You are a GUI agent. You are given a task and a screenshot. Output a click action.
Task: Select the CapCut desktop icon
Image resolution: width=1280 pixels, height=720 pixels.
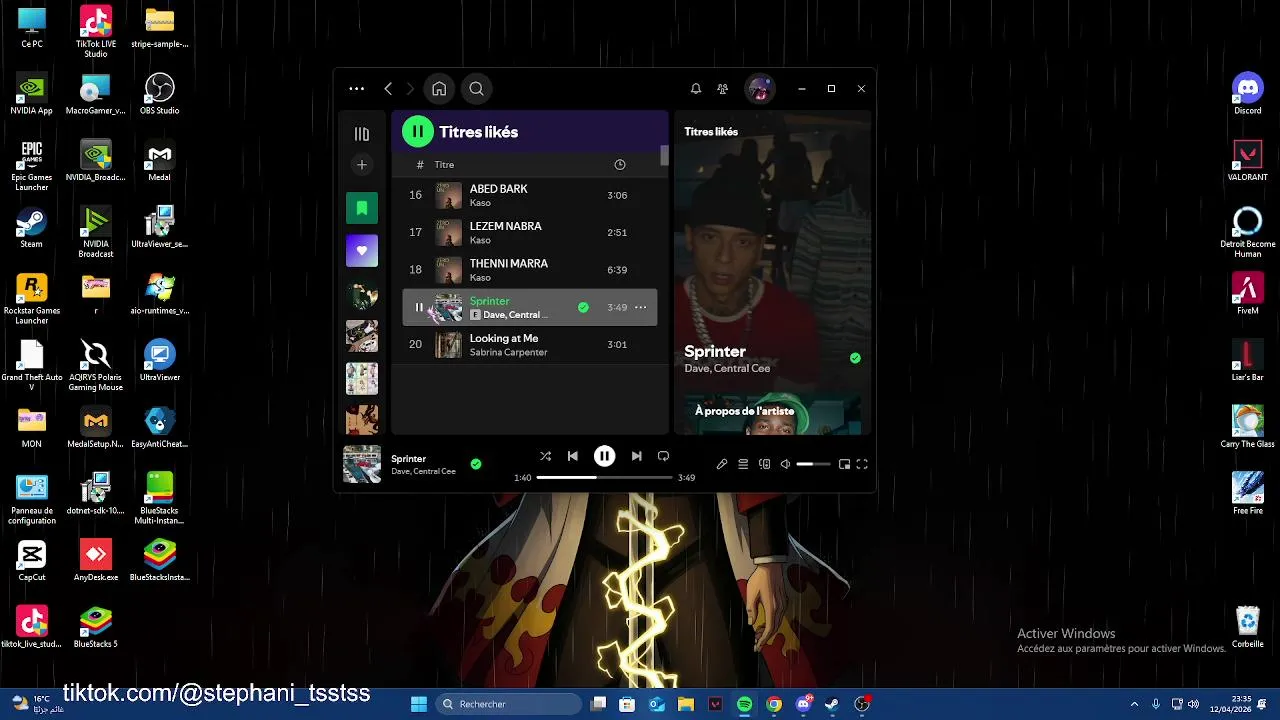point(31,560)
